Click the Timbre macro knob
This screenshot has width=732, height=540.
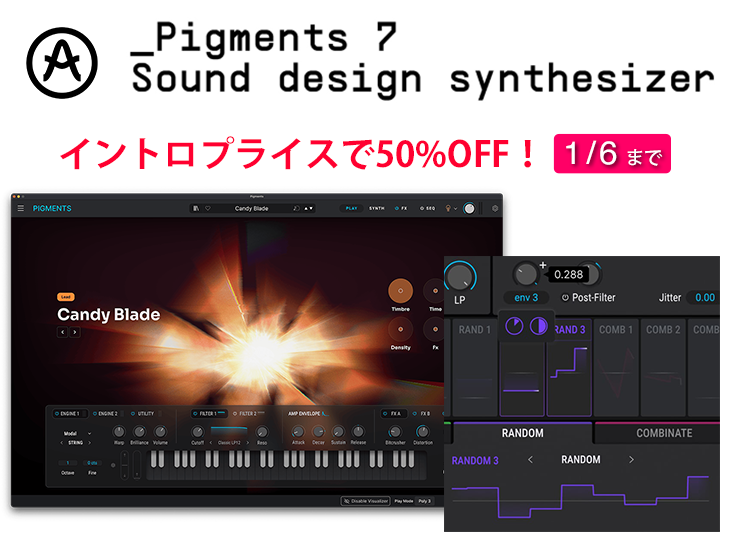pyautogui.click(x=401, y=291)
